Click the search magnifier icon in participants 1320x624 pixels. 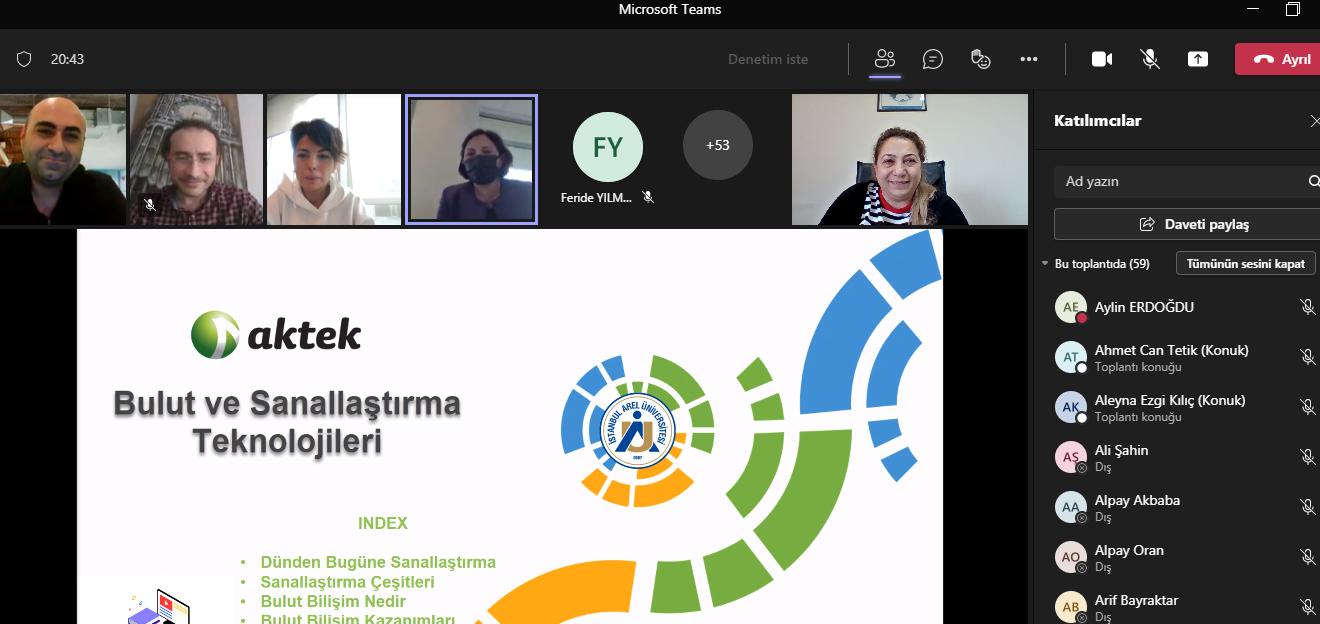click(x=1314, y=181)
